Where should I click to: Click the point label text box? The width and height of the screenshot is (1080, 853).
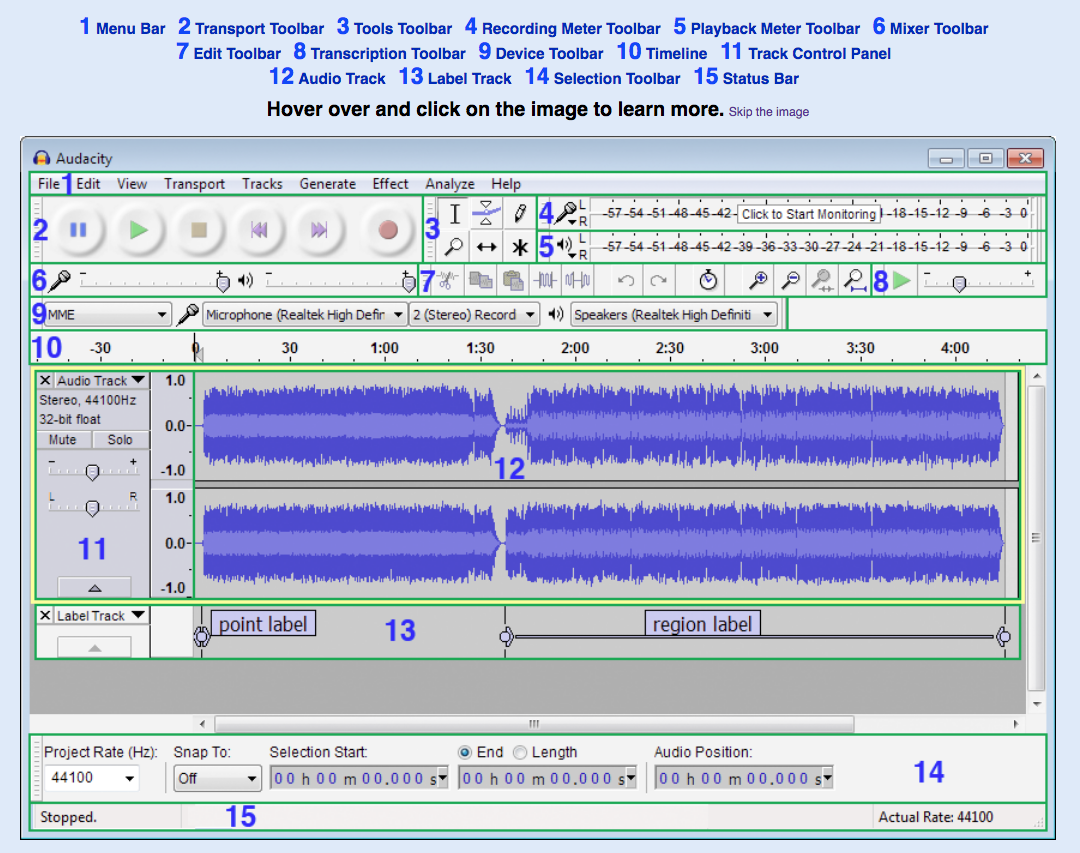click(263, 624)
